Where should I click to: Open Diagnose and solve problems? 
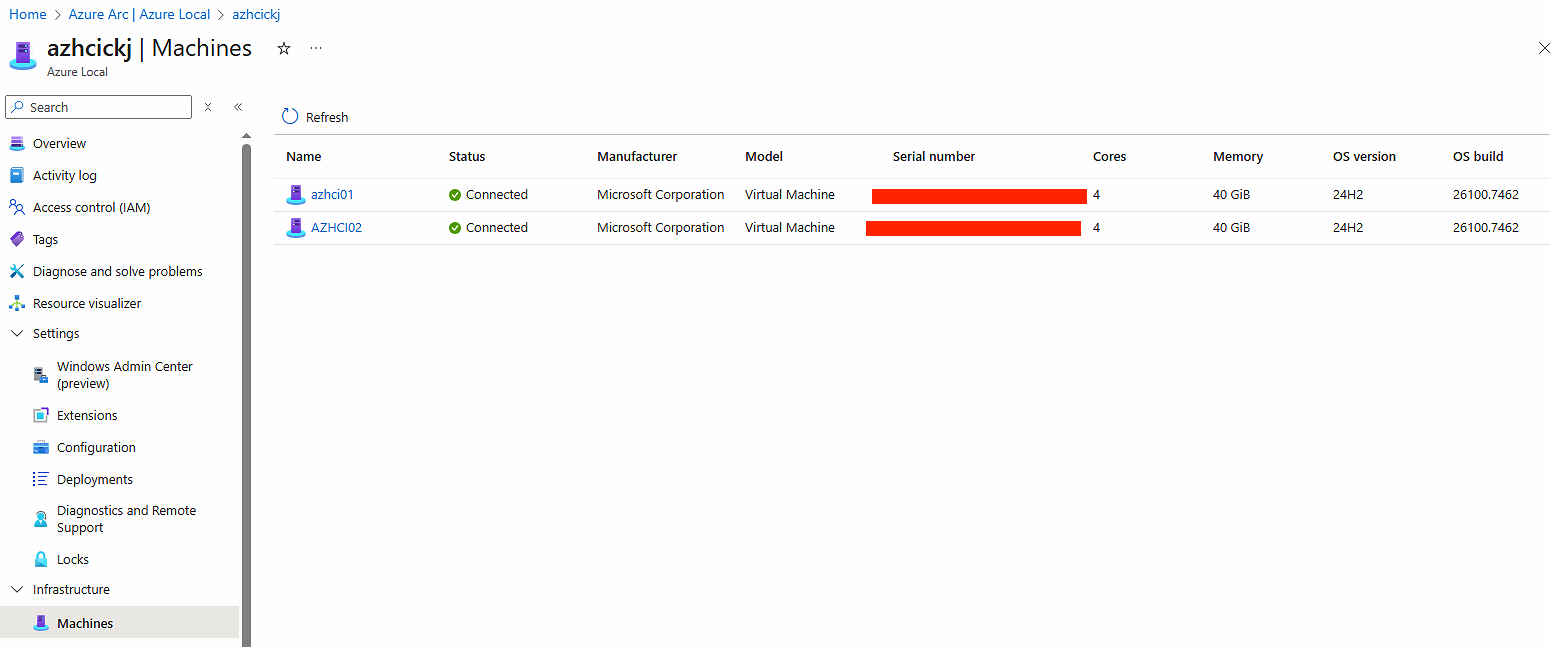click(x=117, y=271)
